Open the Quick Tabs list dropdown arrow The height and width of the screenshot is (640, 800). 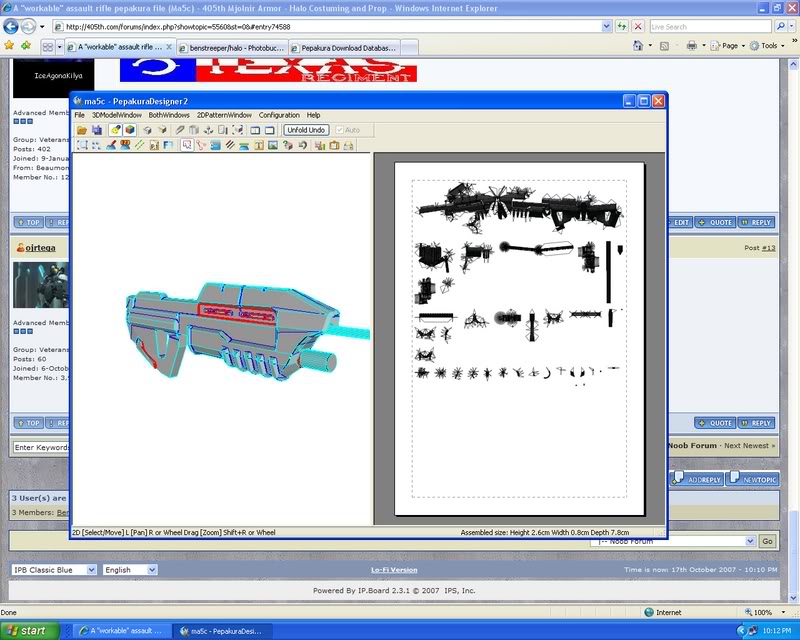[59, 47]
